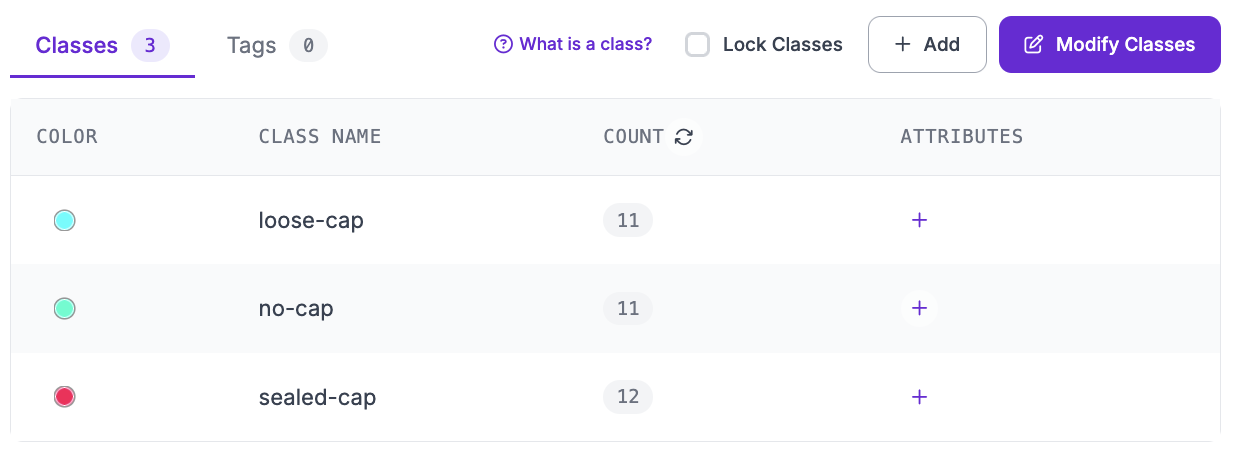Click the count badge for sealed-cap
This screenshot has width=1234, height=458.
point(628,397)
